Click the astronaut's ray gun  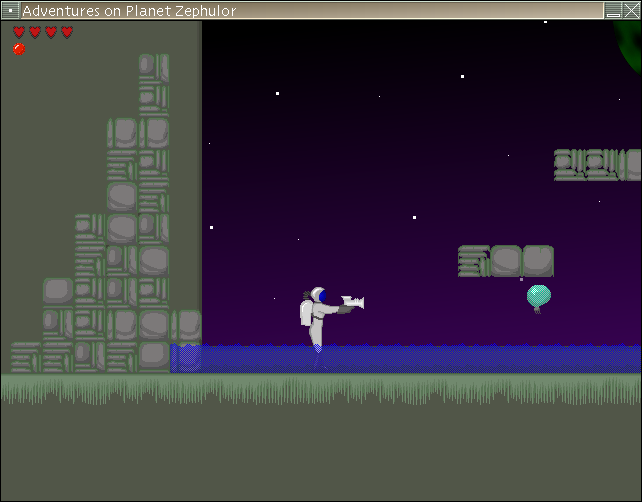353,302
